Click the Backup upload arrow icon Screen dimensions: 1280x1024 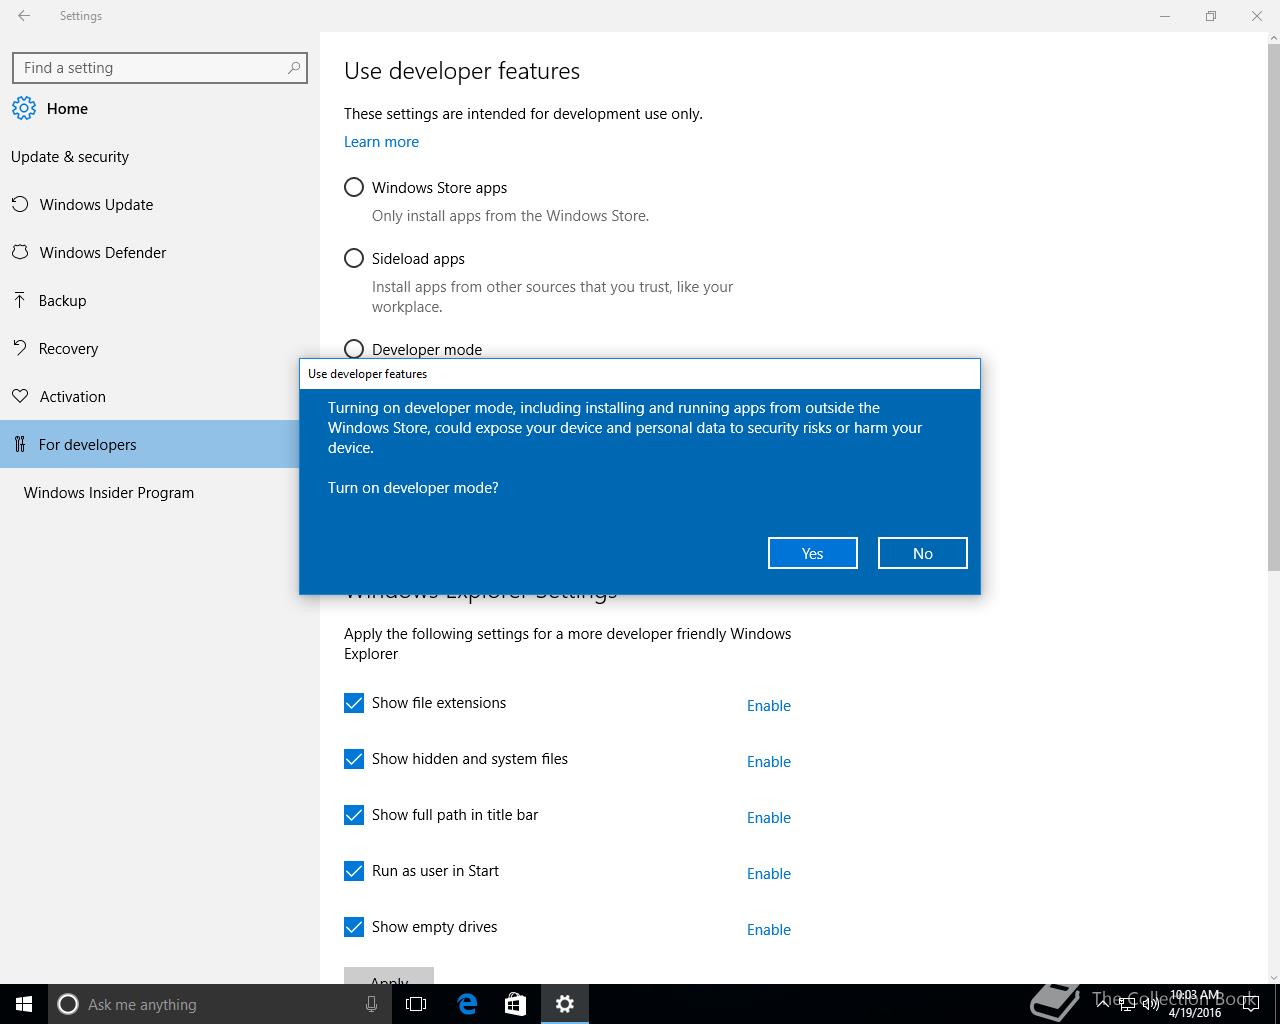pos(19,300)
